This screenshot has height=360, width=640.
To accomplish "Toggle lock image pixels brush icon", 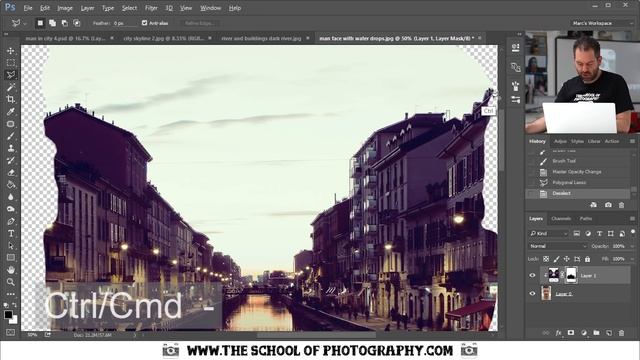I will 556,259.
